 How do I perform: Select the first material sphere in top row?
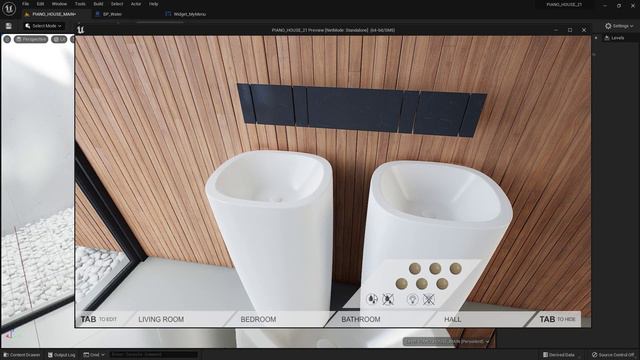415,268
